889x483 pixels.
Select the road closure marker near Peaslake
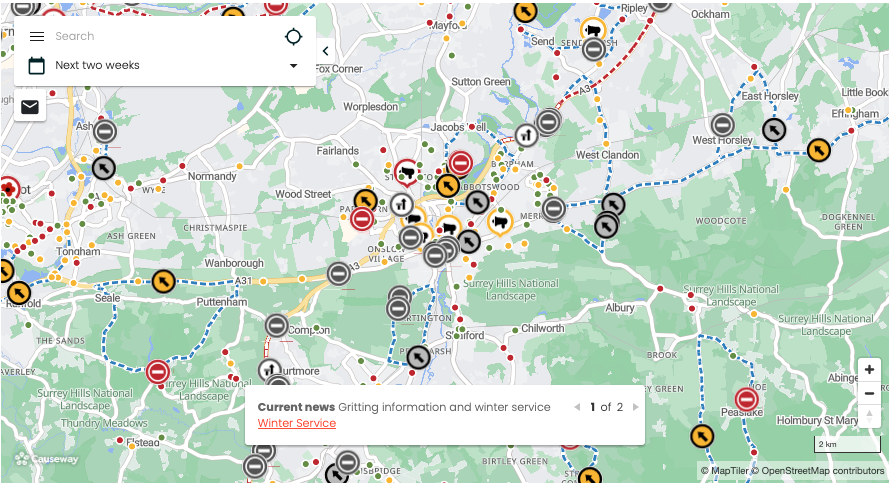pyautogui.click(x=747, y=400)
